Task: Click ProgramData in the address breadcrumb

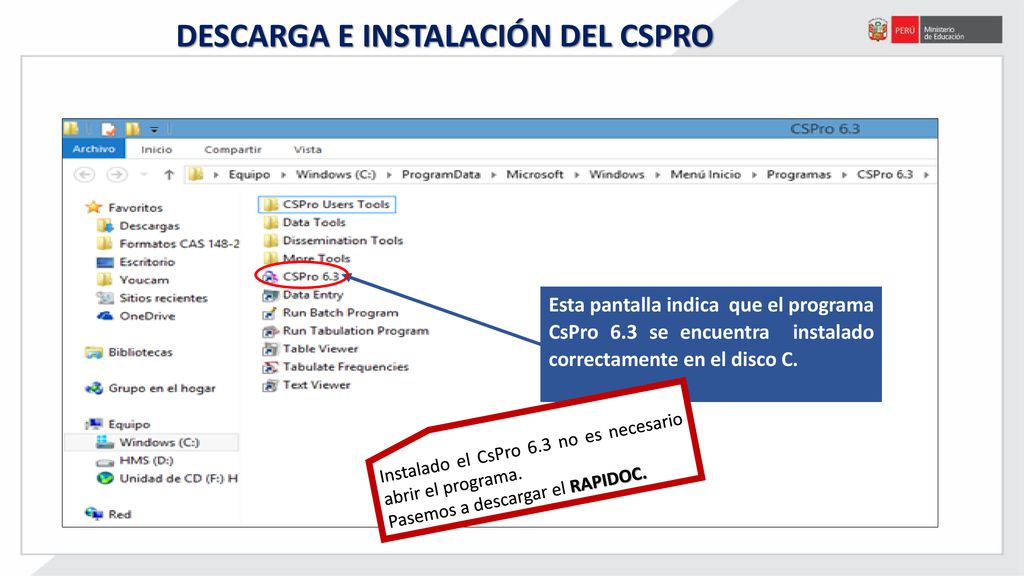Action: tap(441, 174)
